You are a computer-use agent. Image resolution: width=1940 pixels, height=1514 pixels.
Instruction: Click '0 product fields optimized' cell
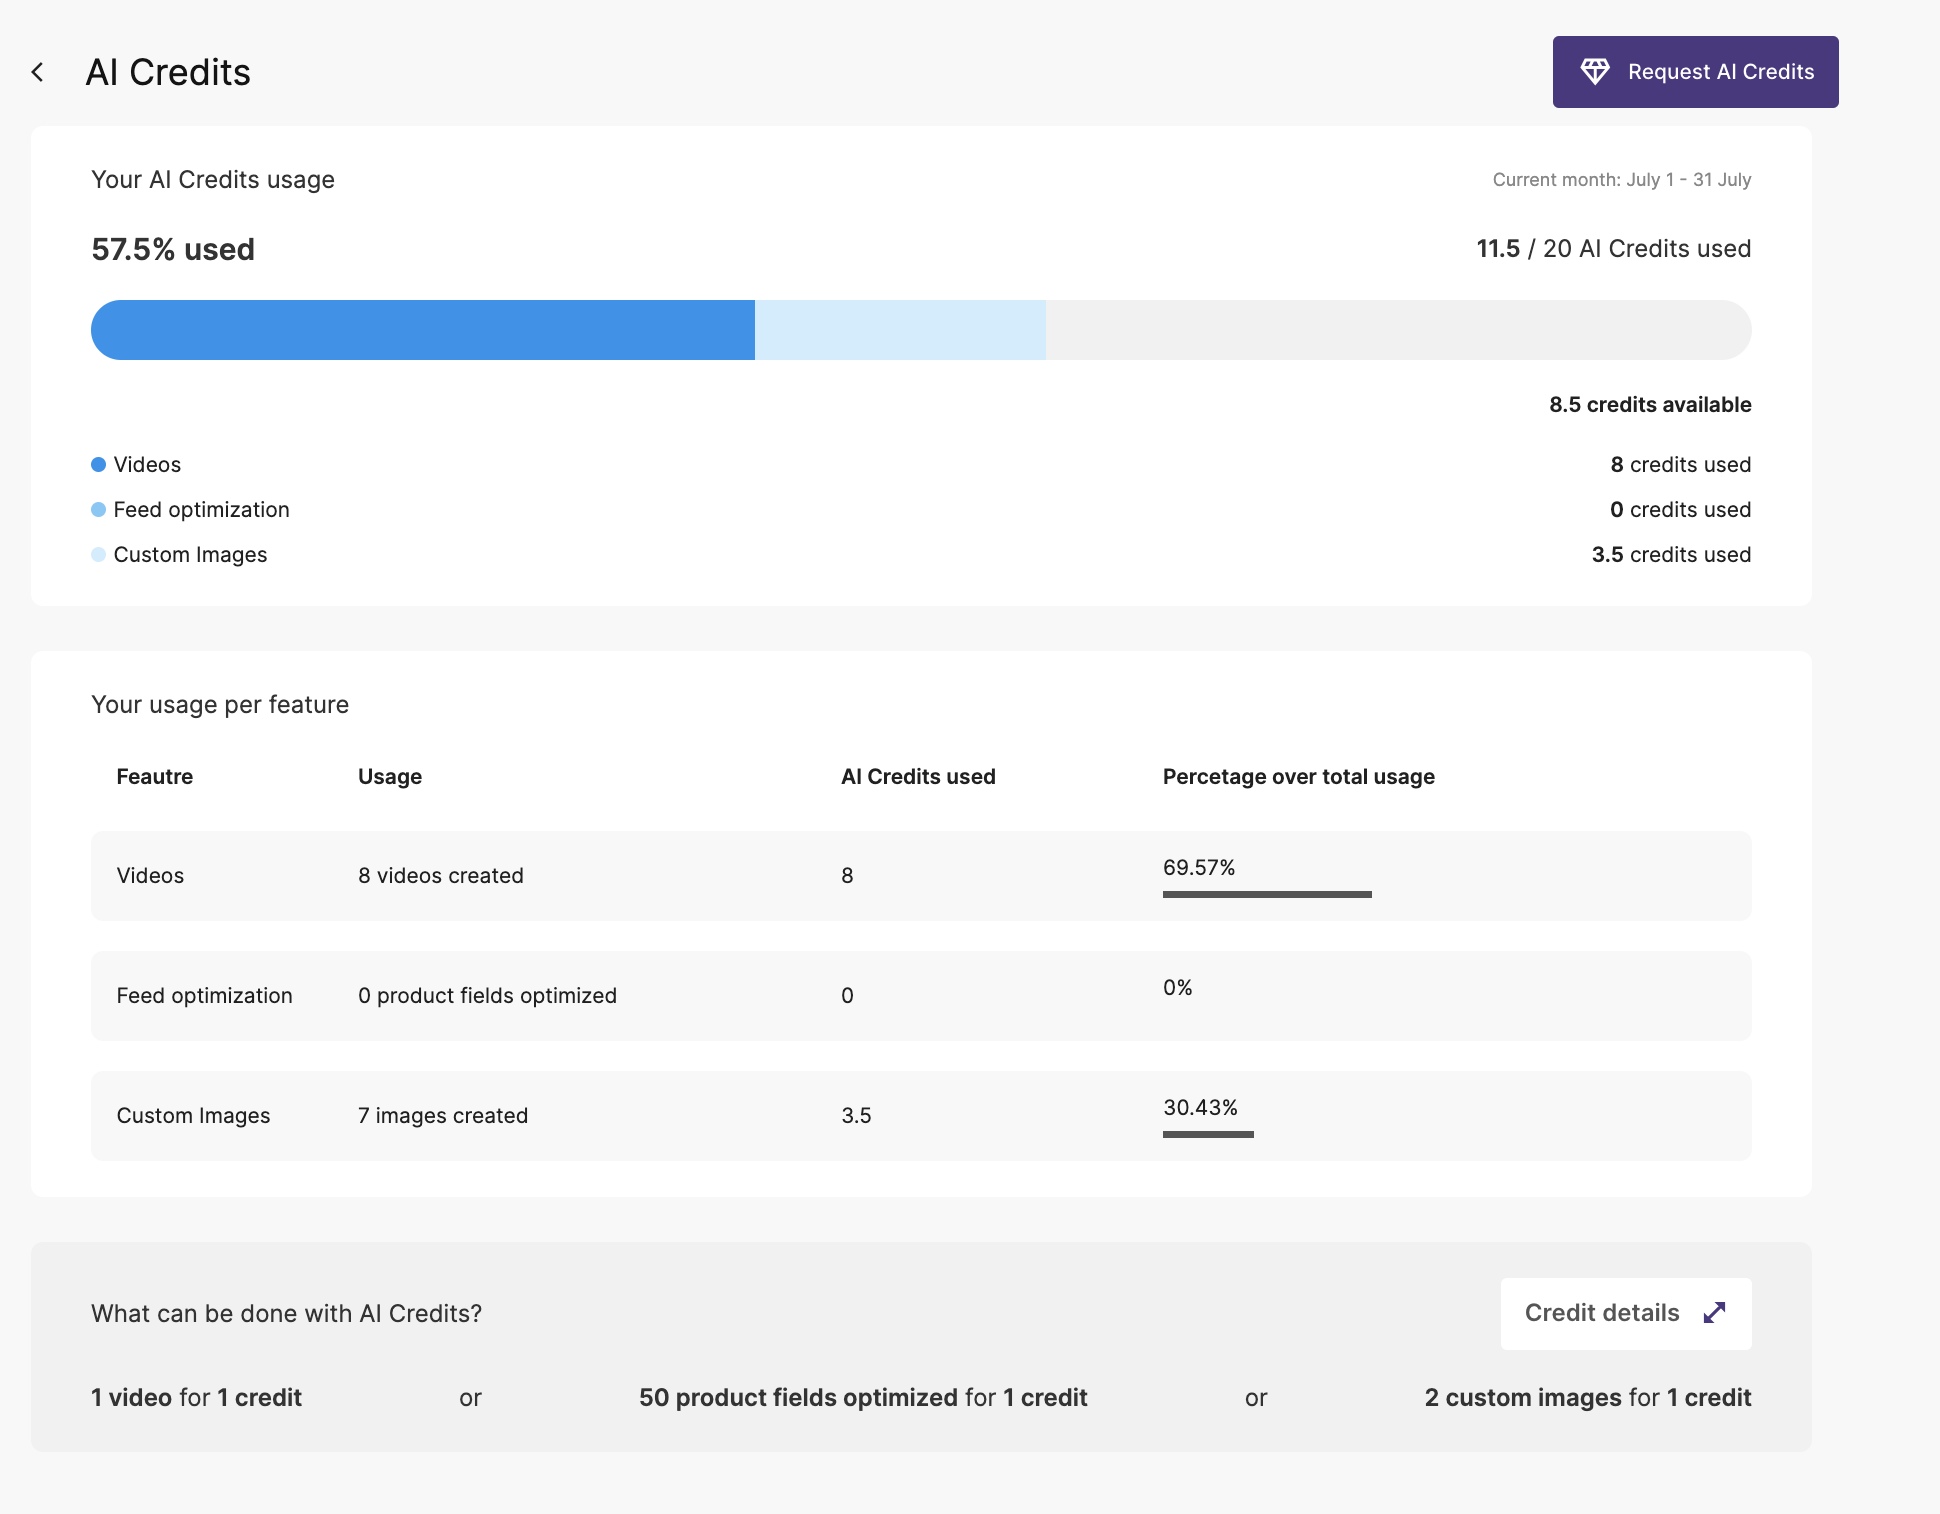[487, 996]
